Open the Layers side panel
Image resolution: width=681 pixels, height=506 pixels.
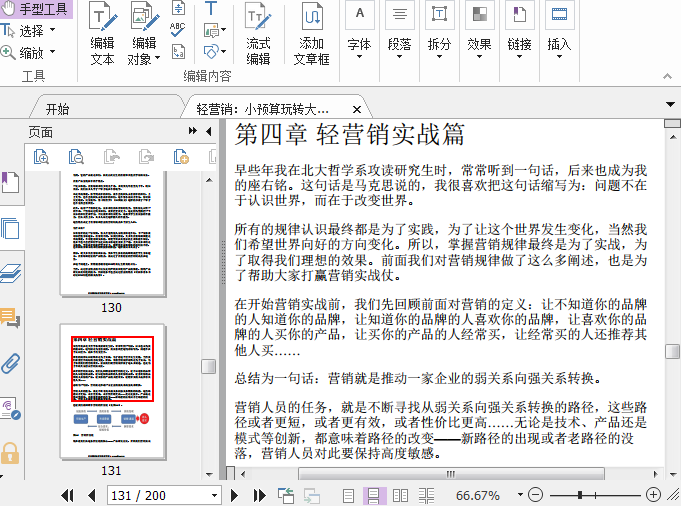pos(10,274)
